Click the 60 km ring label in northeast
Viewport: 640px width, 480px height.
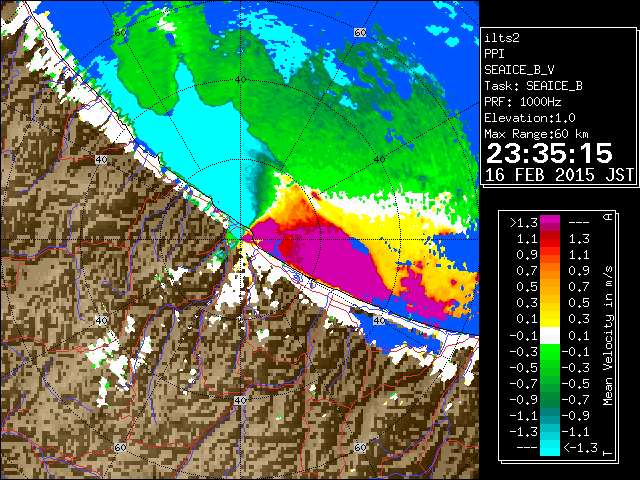point(360,33)
